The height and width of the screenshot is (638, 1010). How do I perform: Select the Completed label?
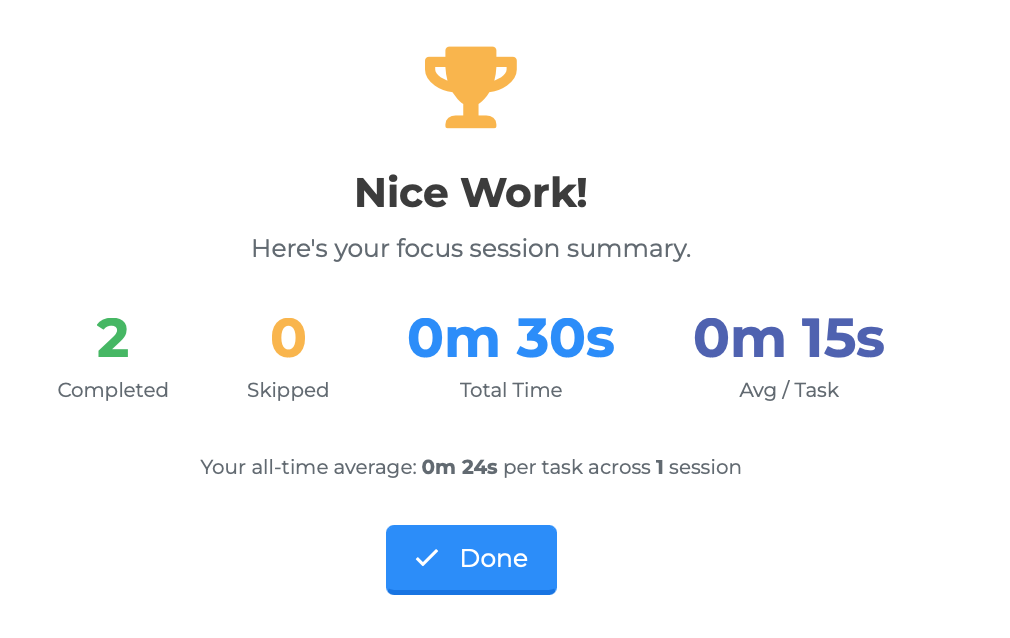113,390
